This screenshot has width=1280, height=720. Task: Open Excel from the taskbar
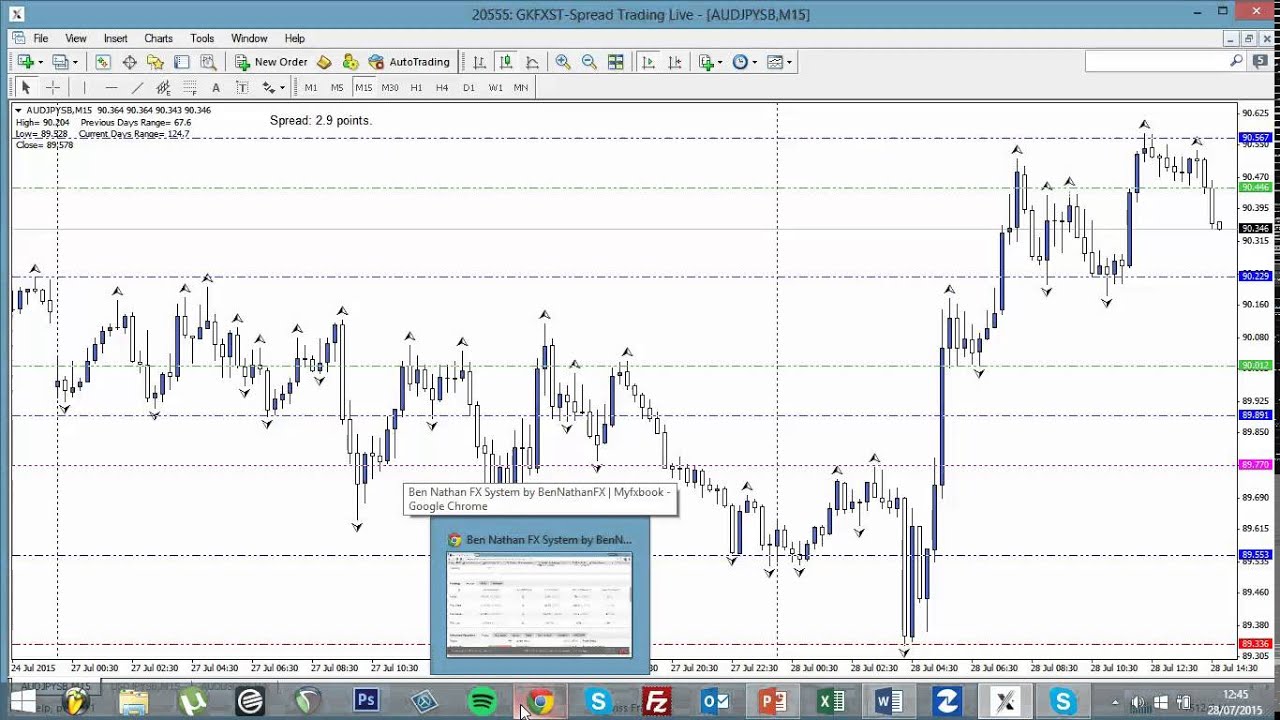[831, 701]
